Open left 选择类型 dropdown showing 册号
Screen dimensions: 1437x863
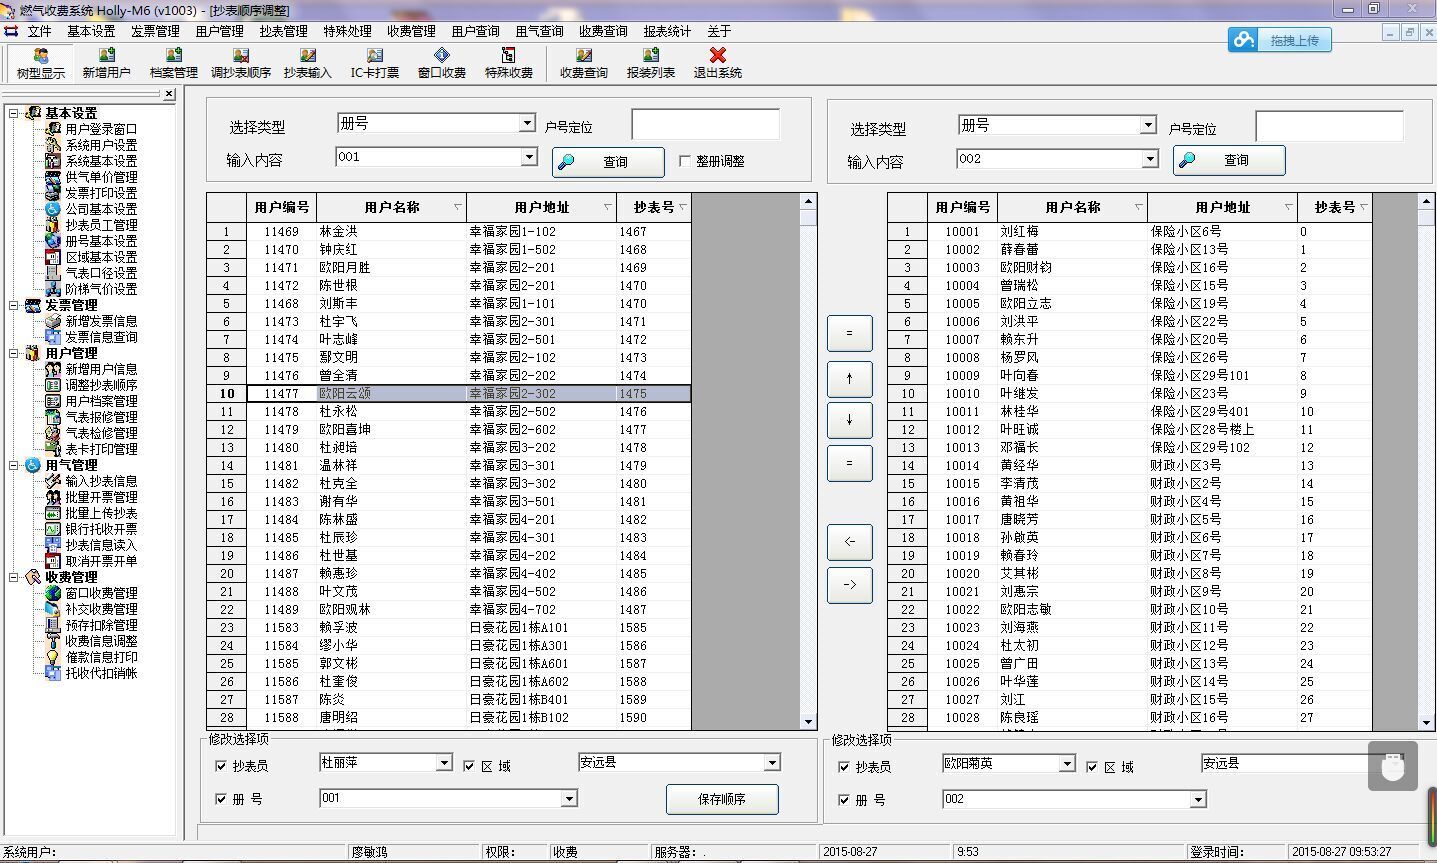pos(526,123)
